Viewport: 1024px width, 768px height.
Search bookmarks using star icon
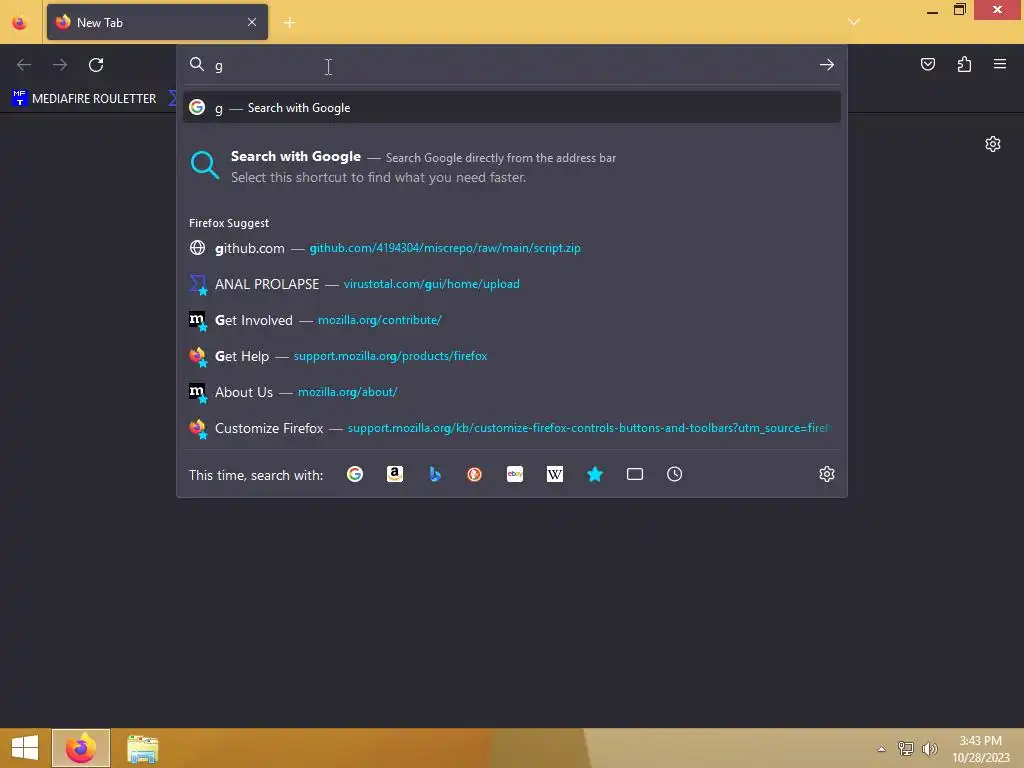(594, 474)
